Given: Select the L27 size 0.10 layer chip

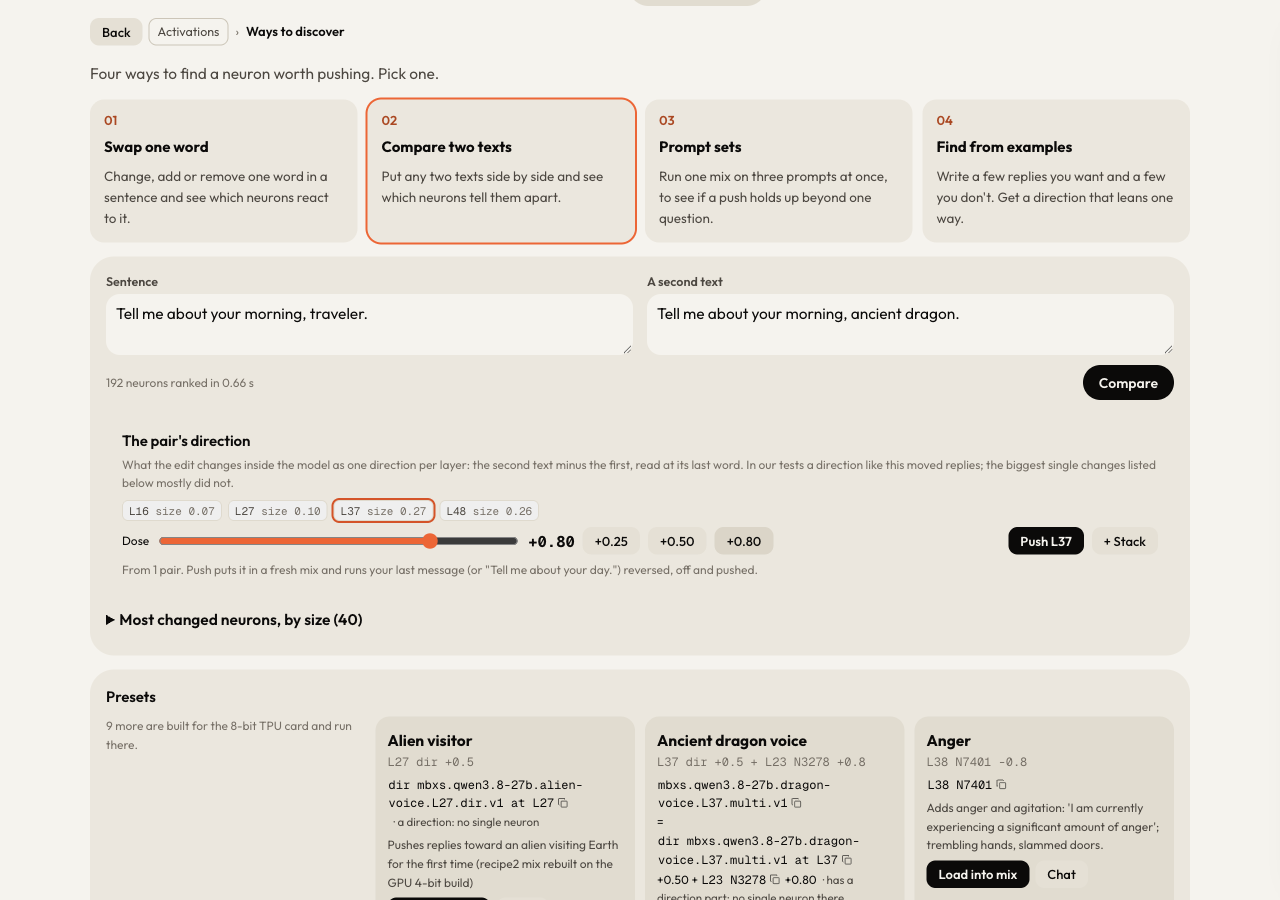Looking at the screenshot, I should pyautogui.click(x=277, y=511).
